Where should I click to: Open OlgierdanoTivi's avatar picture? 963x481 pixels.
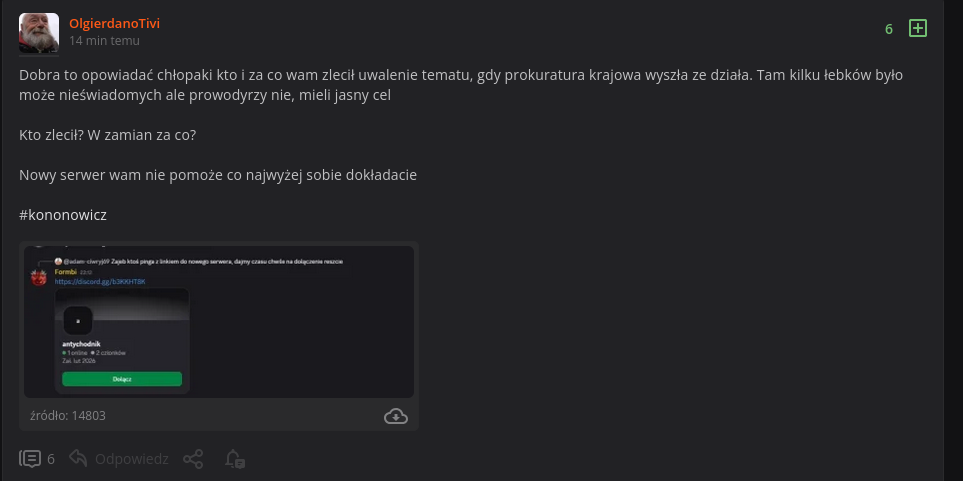point(39,33)
